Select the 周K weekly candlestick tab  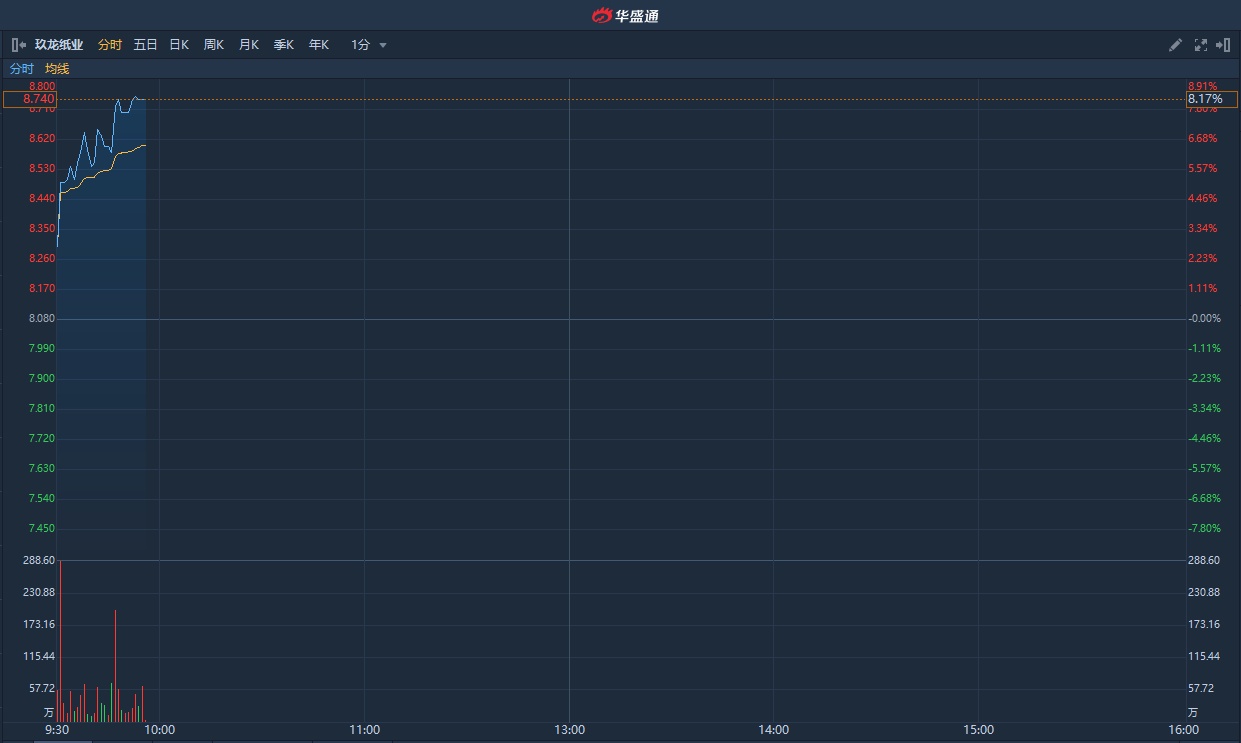coord(214,45)
